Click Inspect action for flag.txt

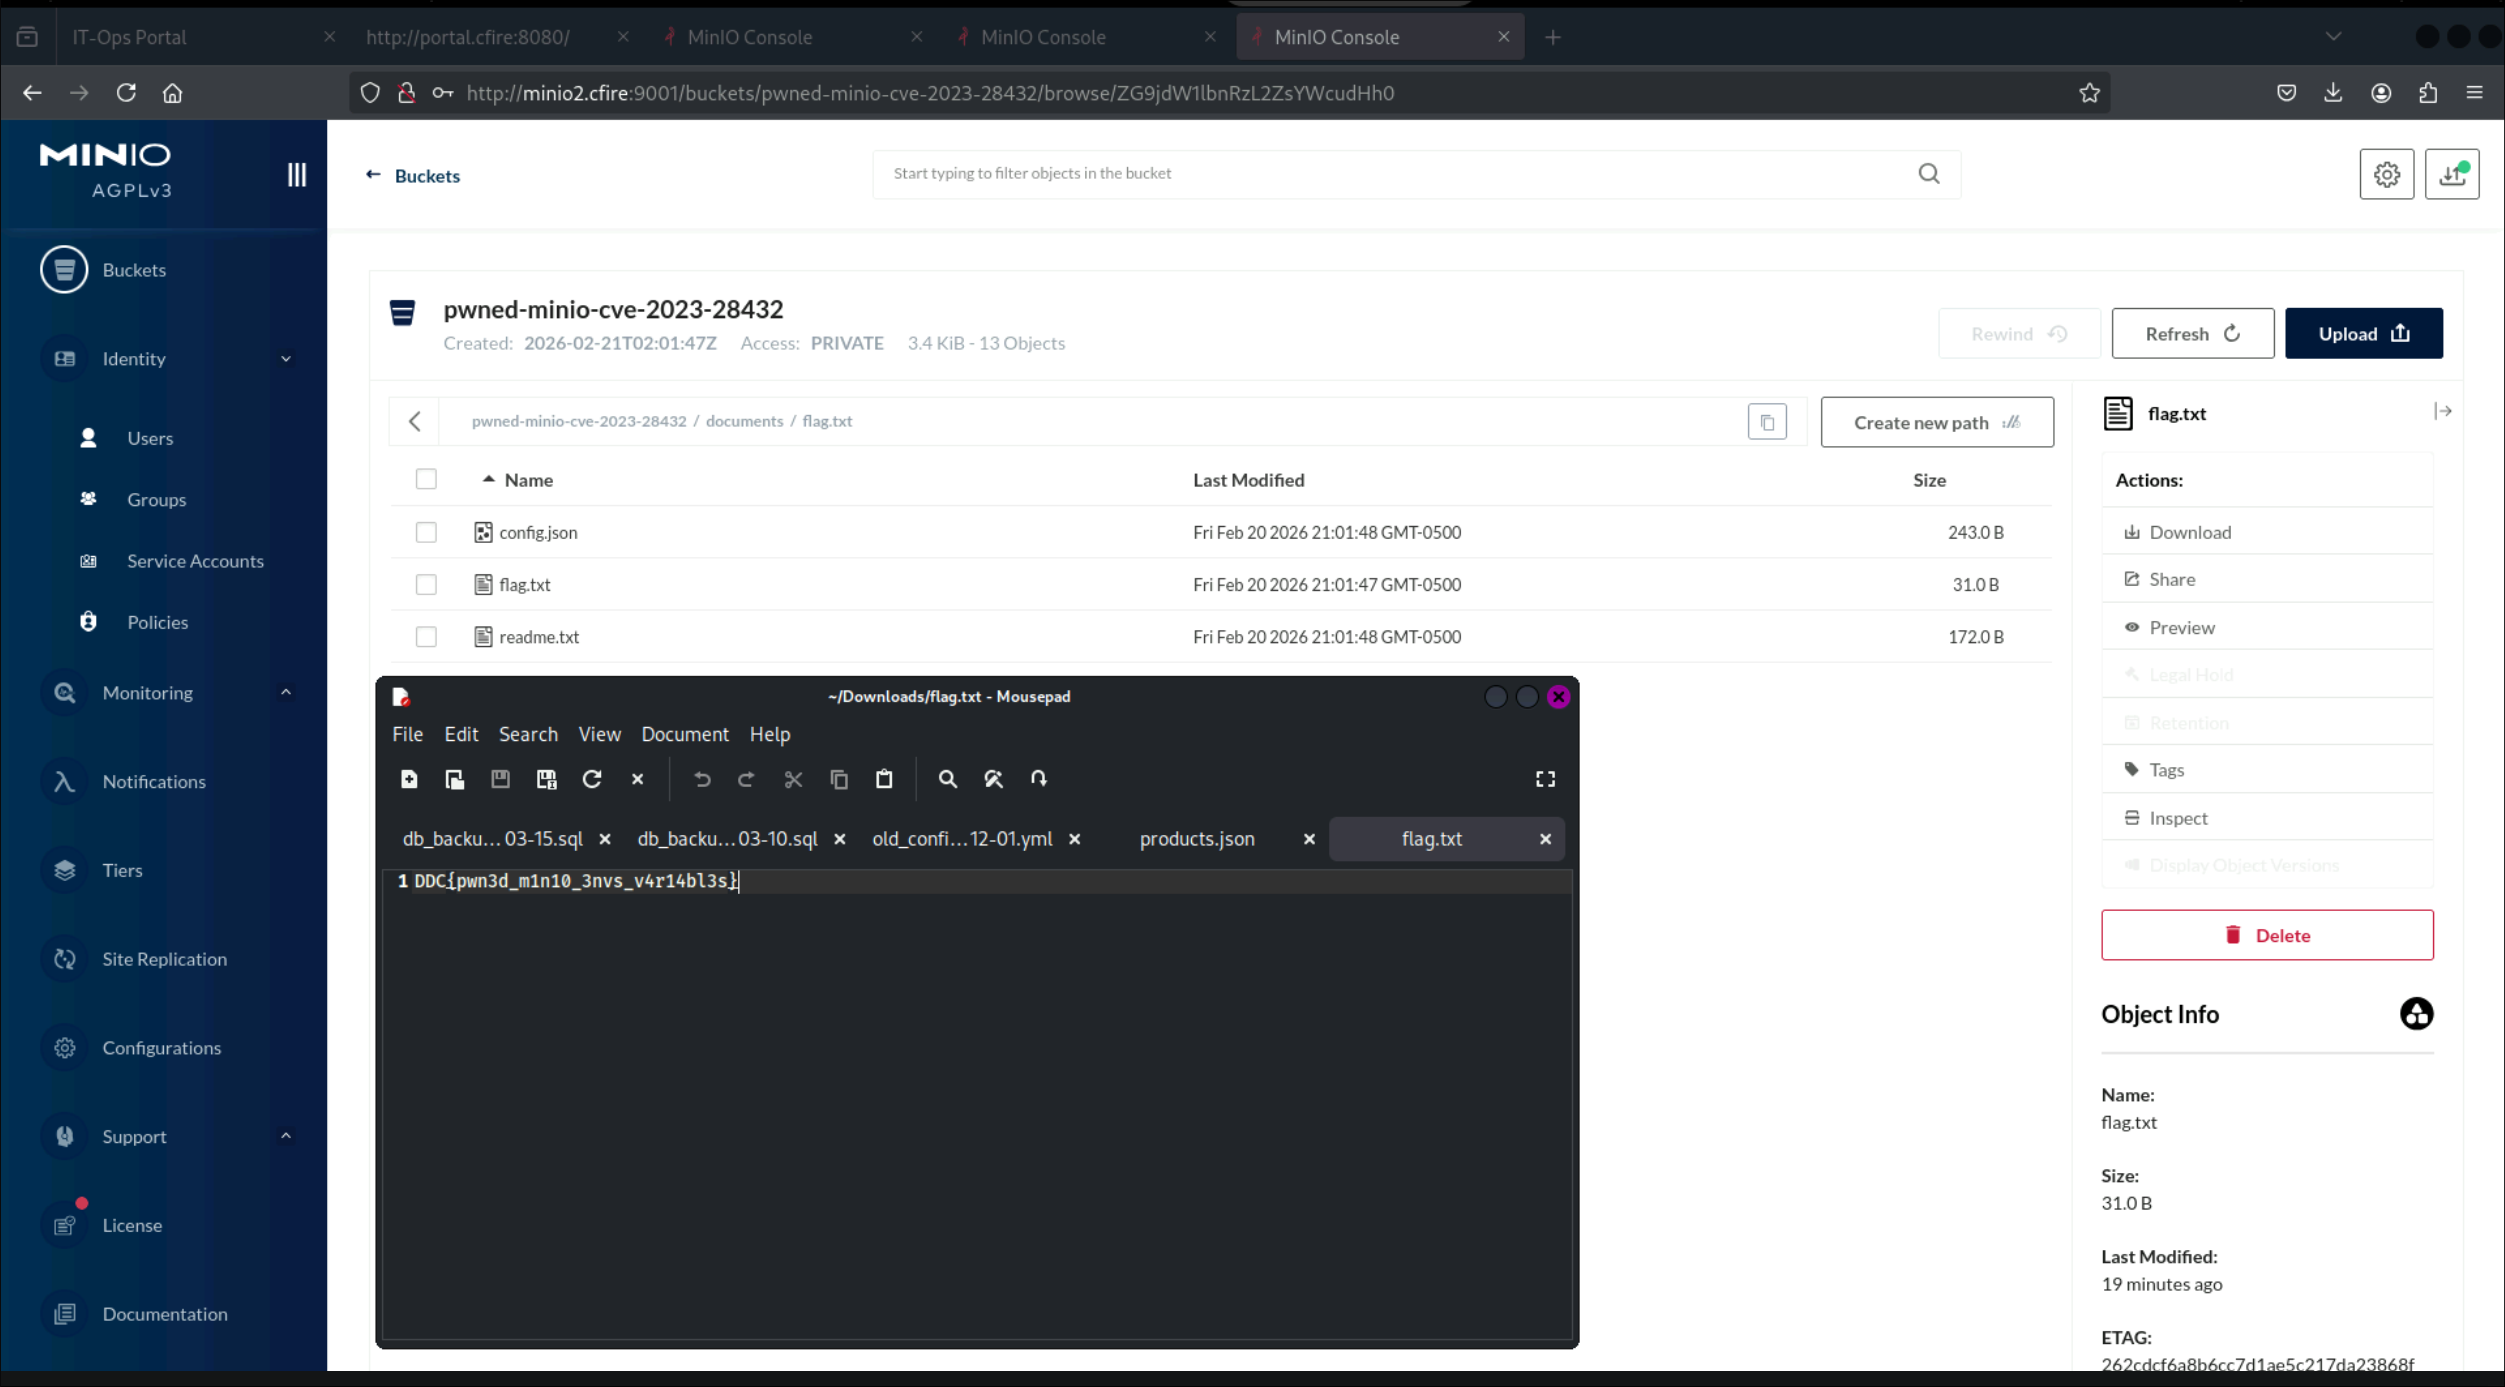(x=2266, y=818)
